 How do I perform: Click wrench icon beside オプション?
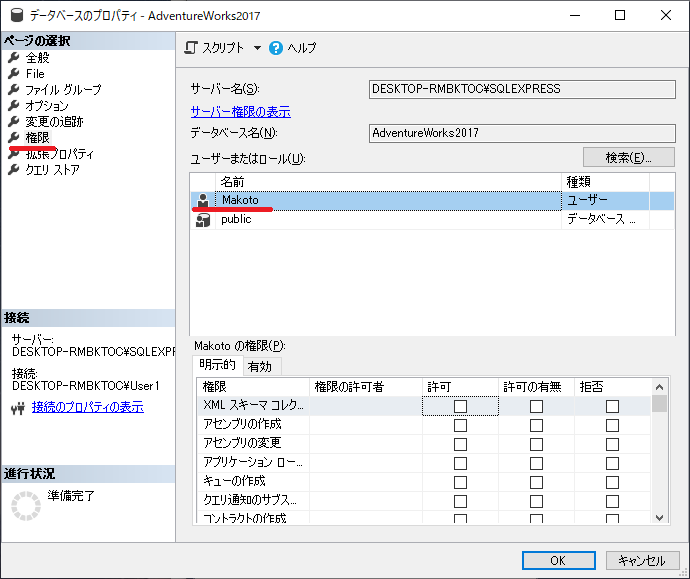(x=14, y=105)
